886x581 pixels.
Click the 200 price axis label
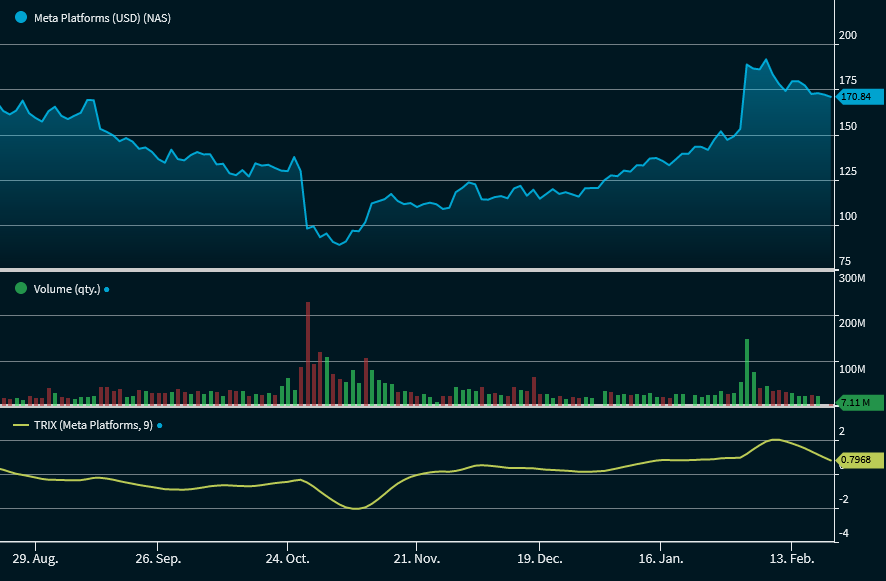coord(848,35)
